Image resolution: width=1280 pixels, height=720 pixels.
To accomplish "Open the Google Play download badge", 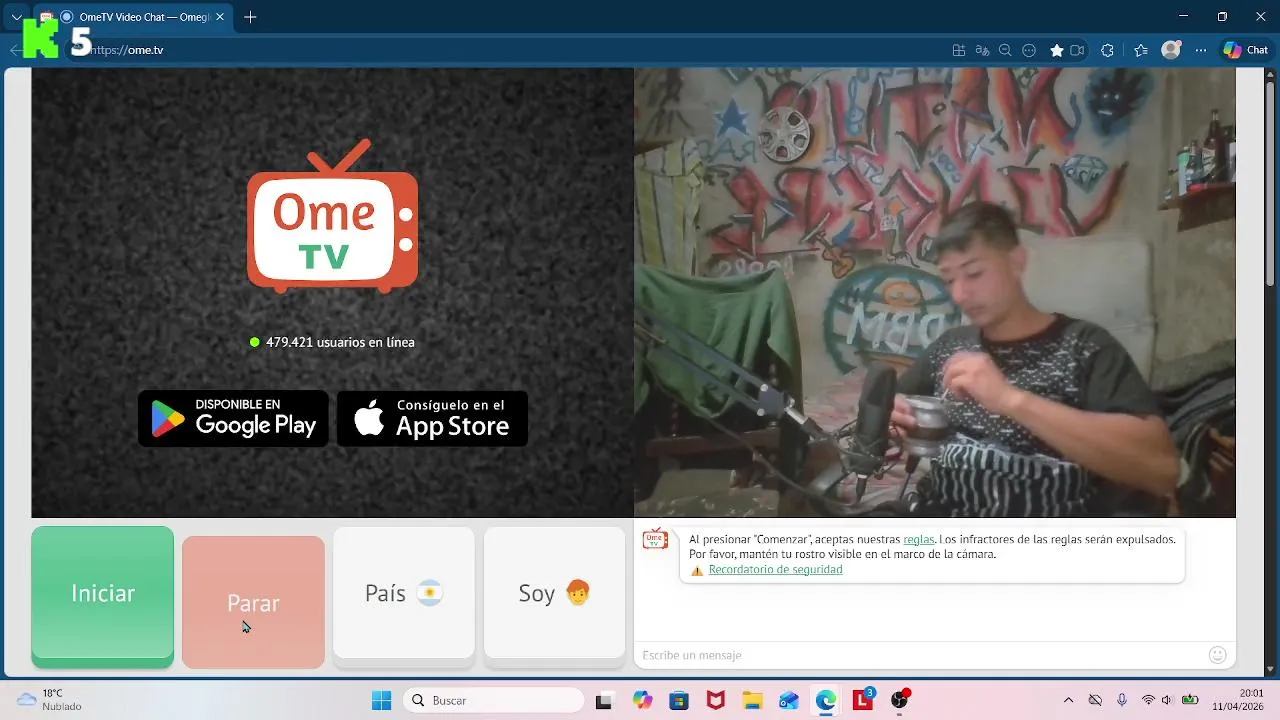I will point(233,419).
